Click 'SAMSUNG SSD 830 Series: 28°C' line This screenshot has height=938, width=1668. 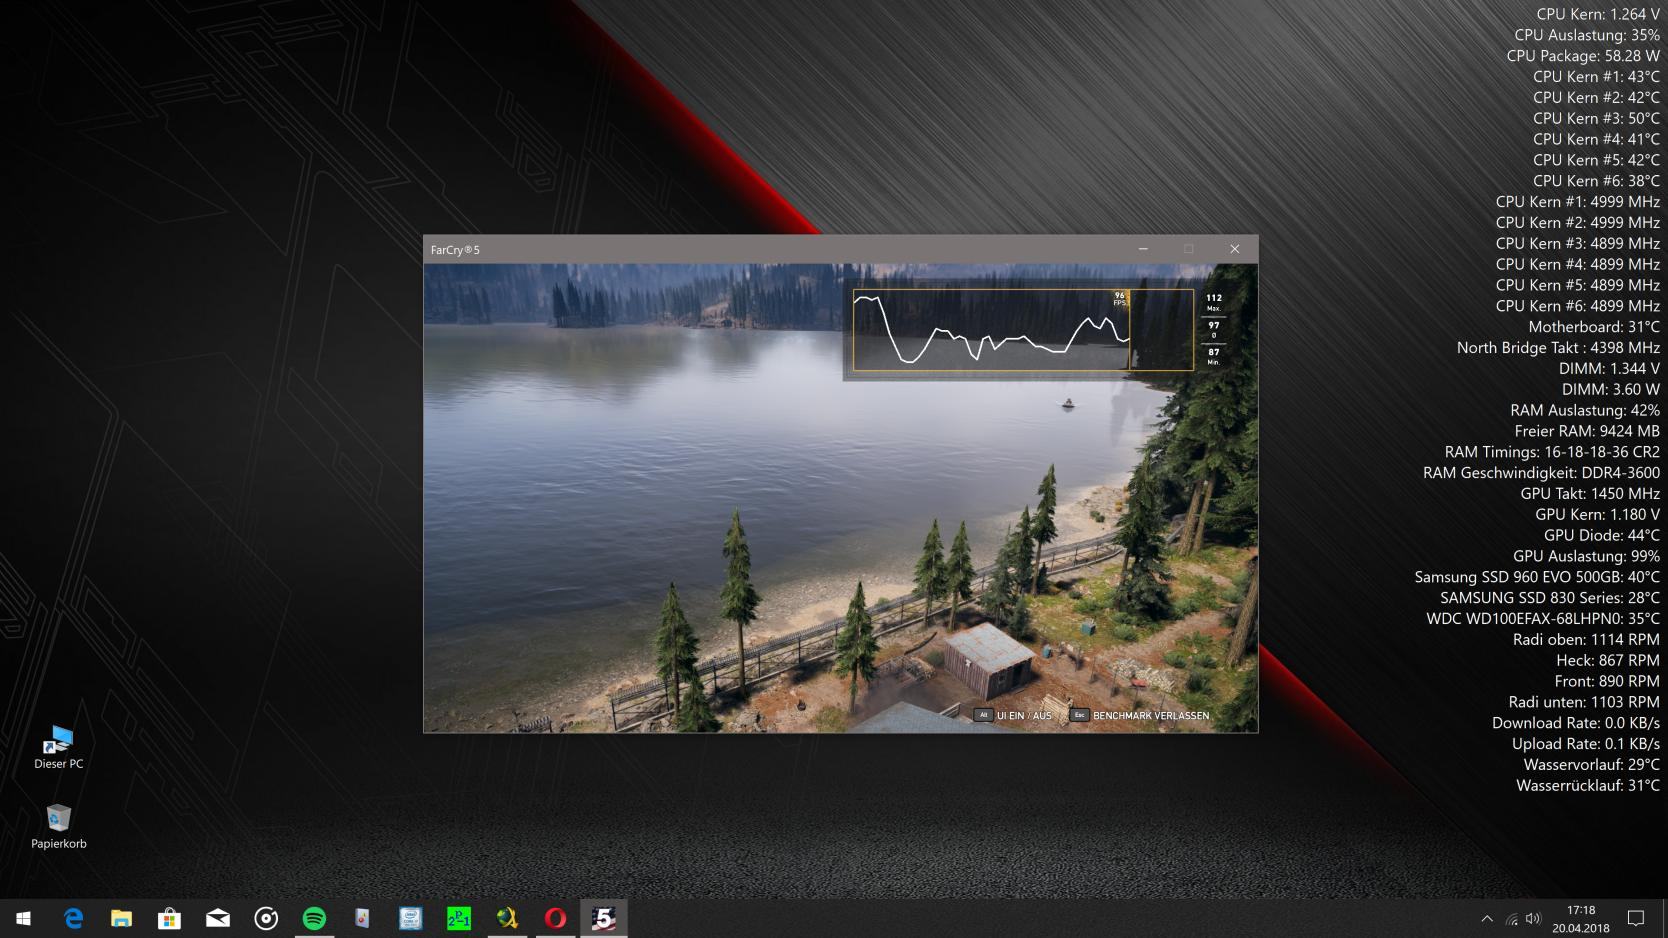(1550, 598)
